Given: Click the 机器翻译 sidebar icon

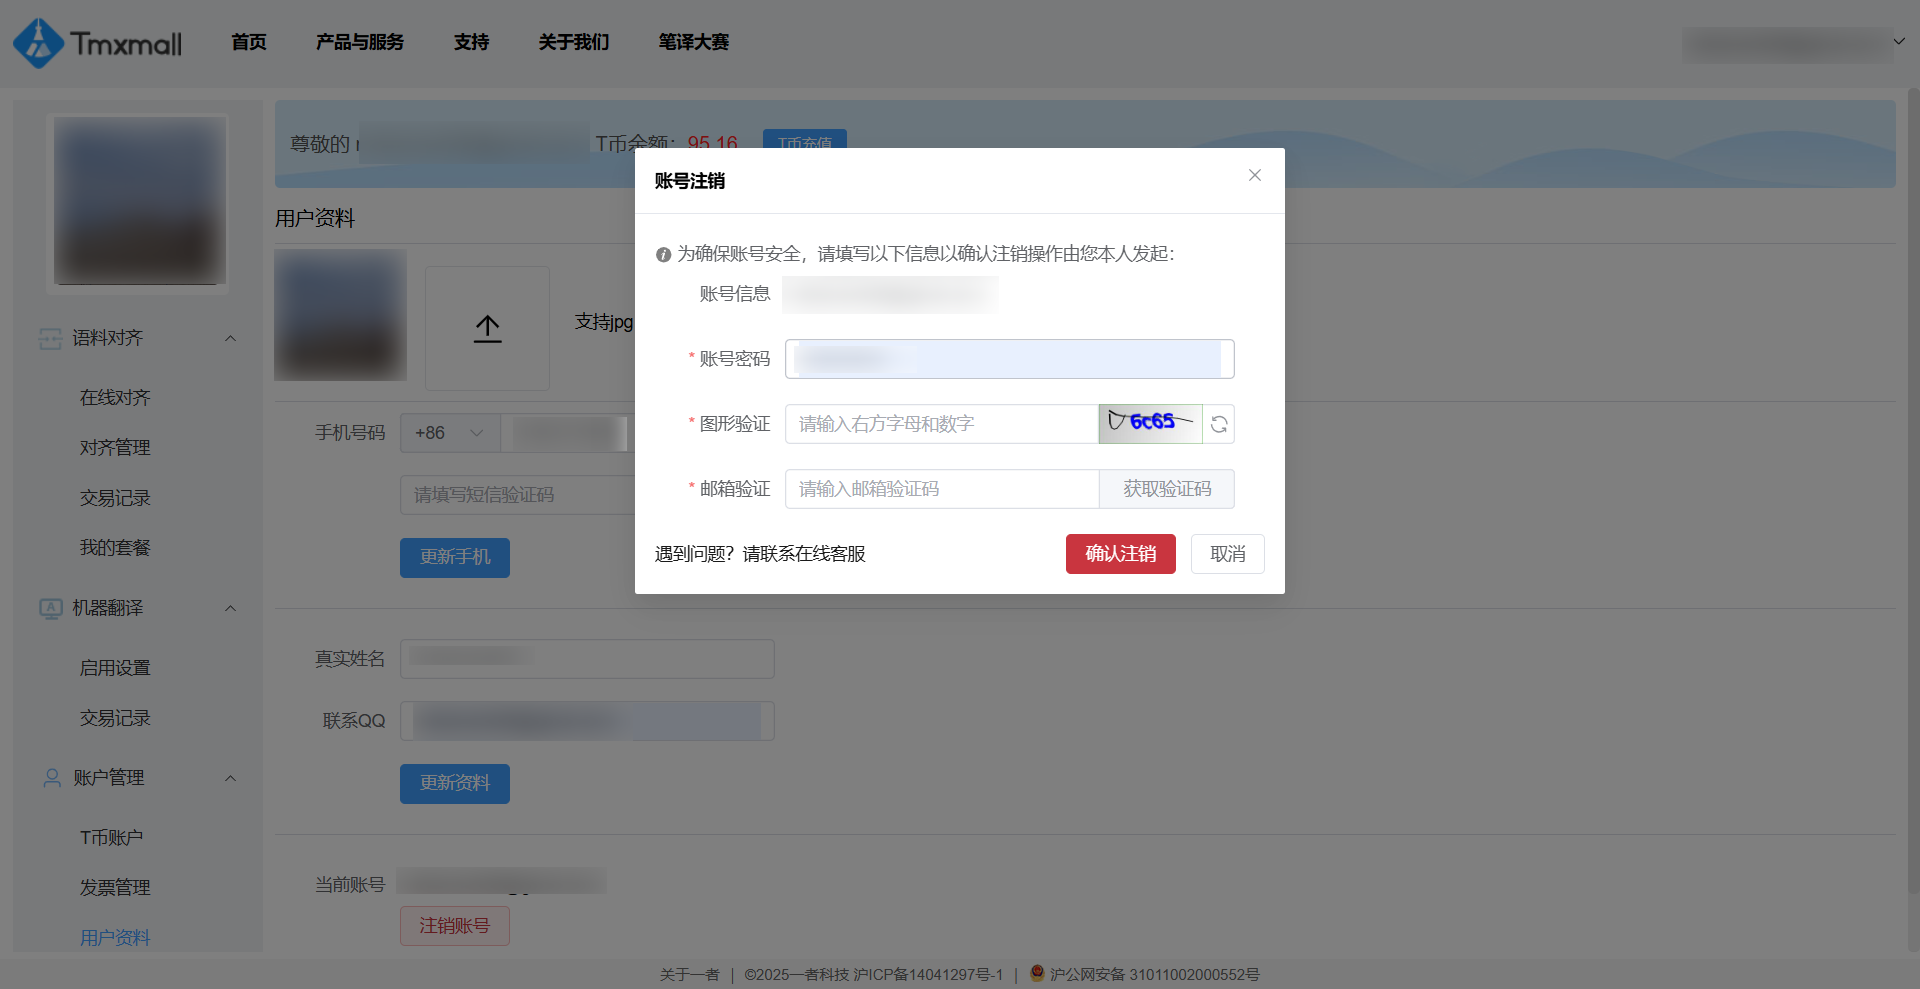Looking at the screenshot, I should (50, 609).
